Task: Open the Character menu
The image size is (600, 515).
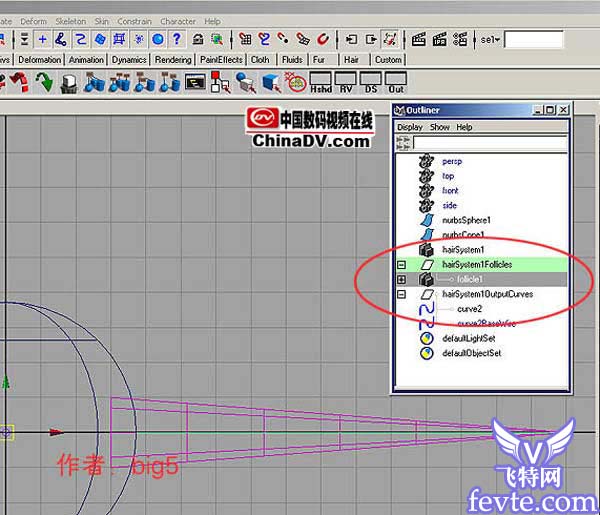Action: point(178,21)
